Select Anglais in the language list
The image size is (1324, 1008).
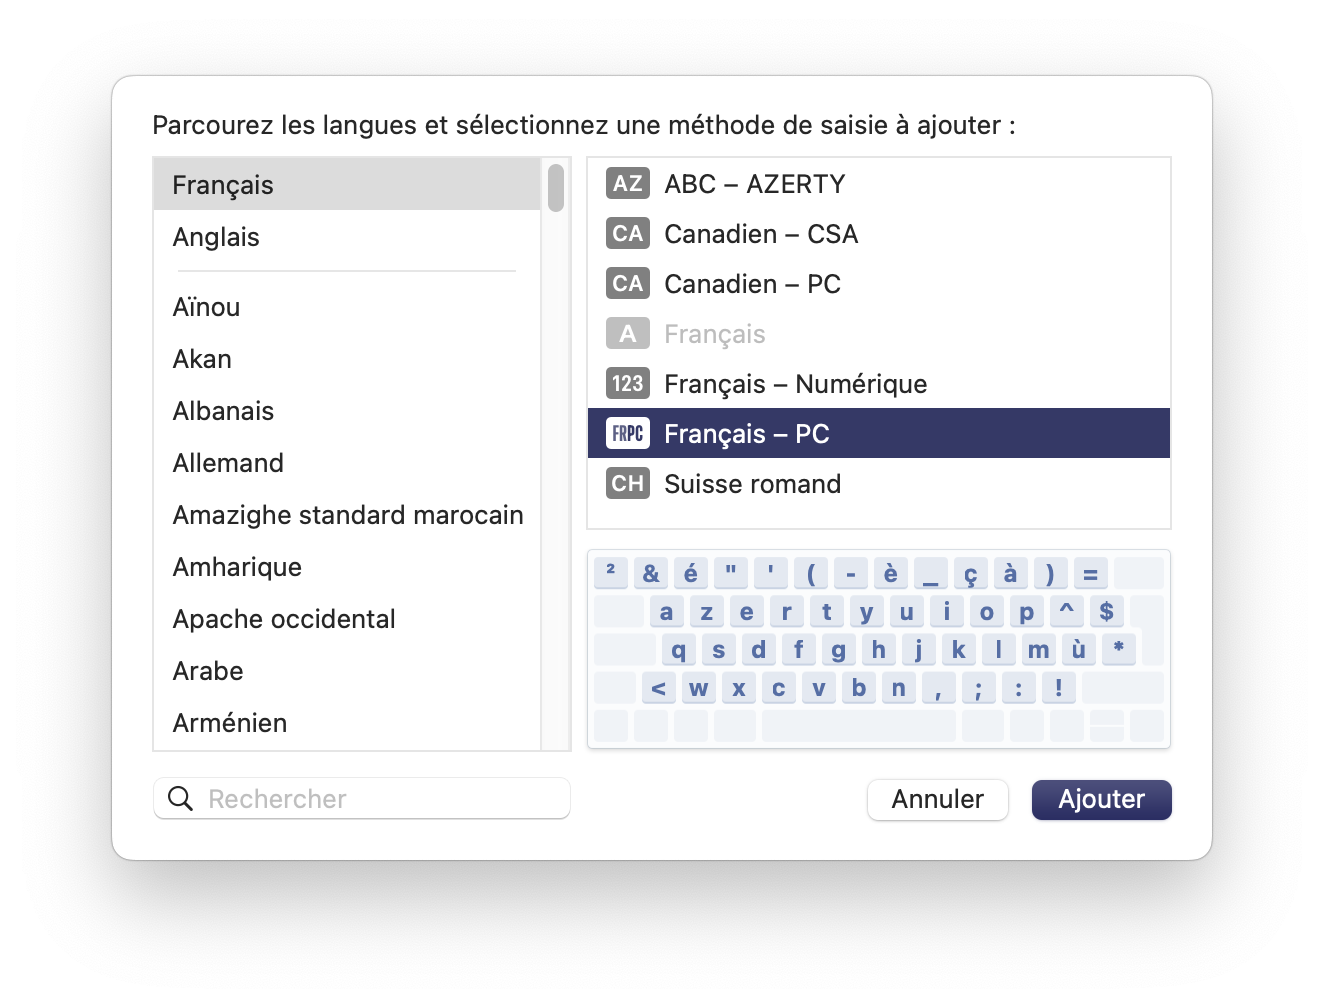click(x=347, y=237)
